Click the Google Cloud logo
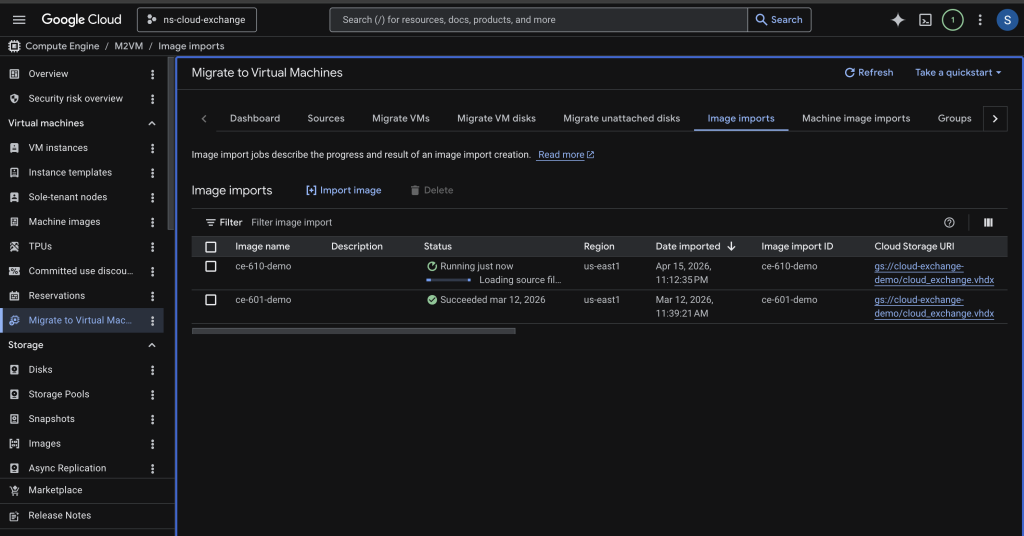Screen dimensions: 1024x536 pos(81,20)
